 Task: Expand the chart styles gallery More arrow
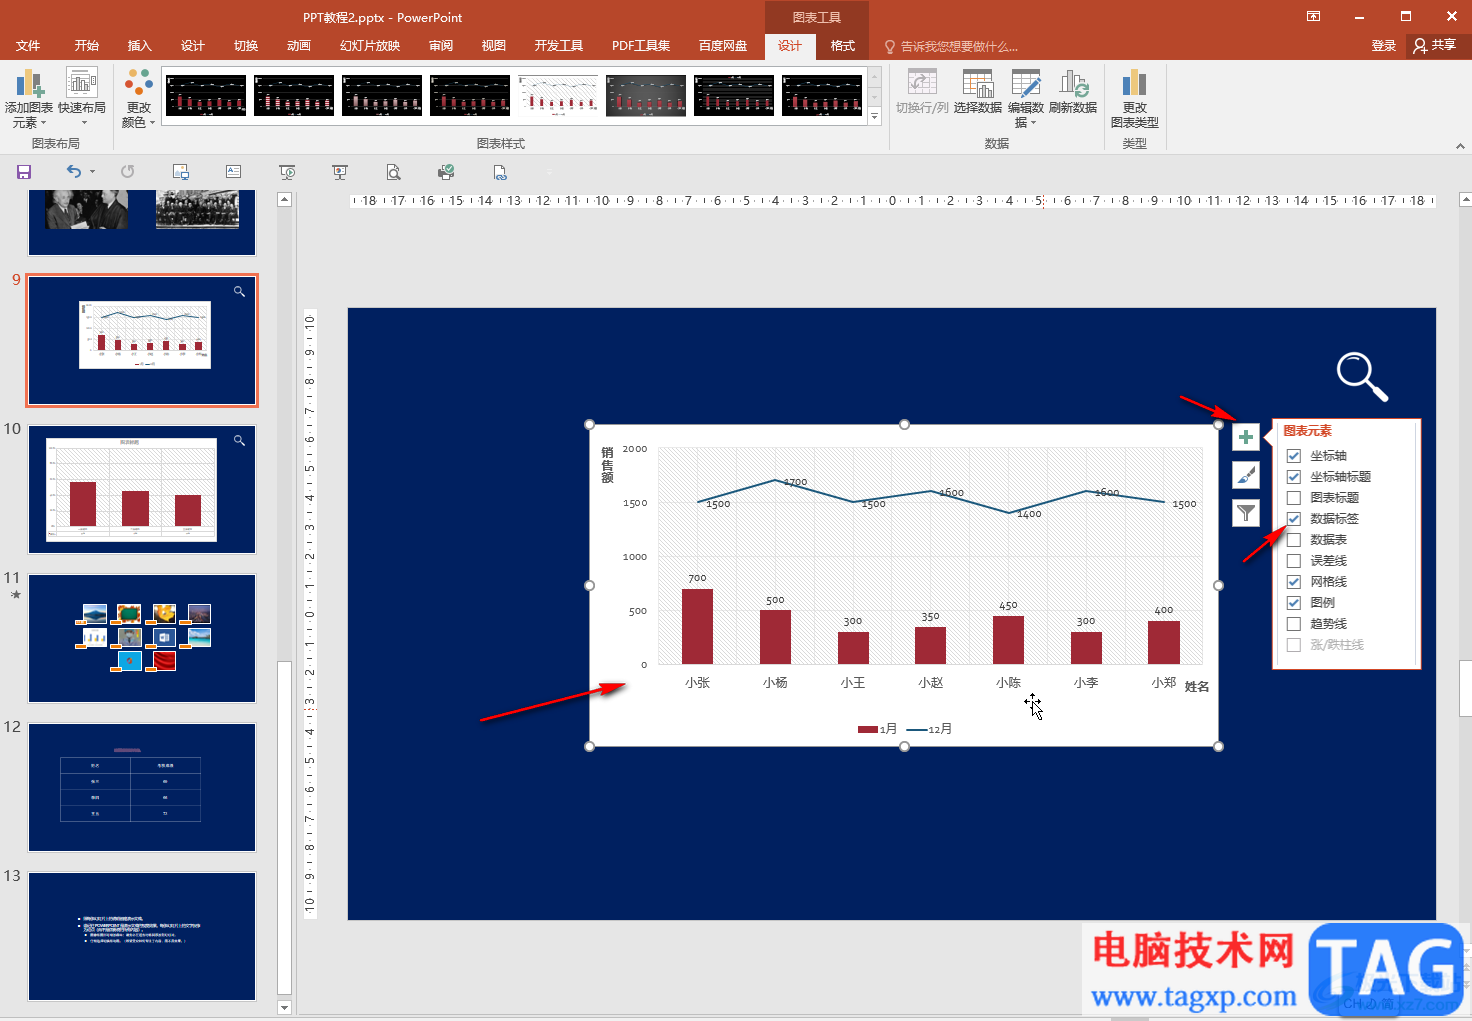click(874, 117)
